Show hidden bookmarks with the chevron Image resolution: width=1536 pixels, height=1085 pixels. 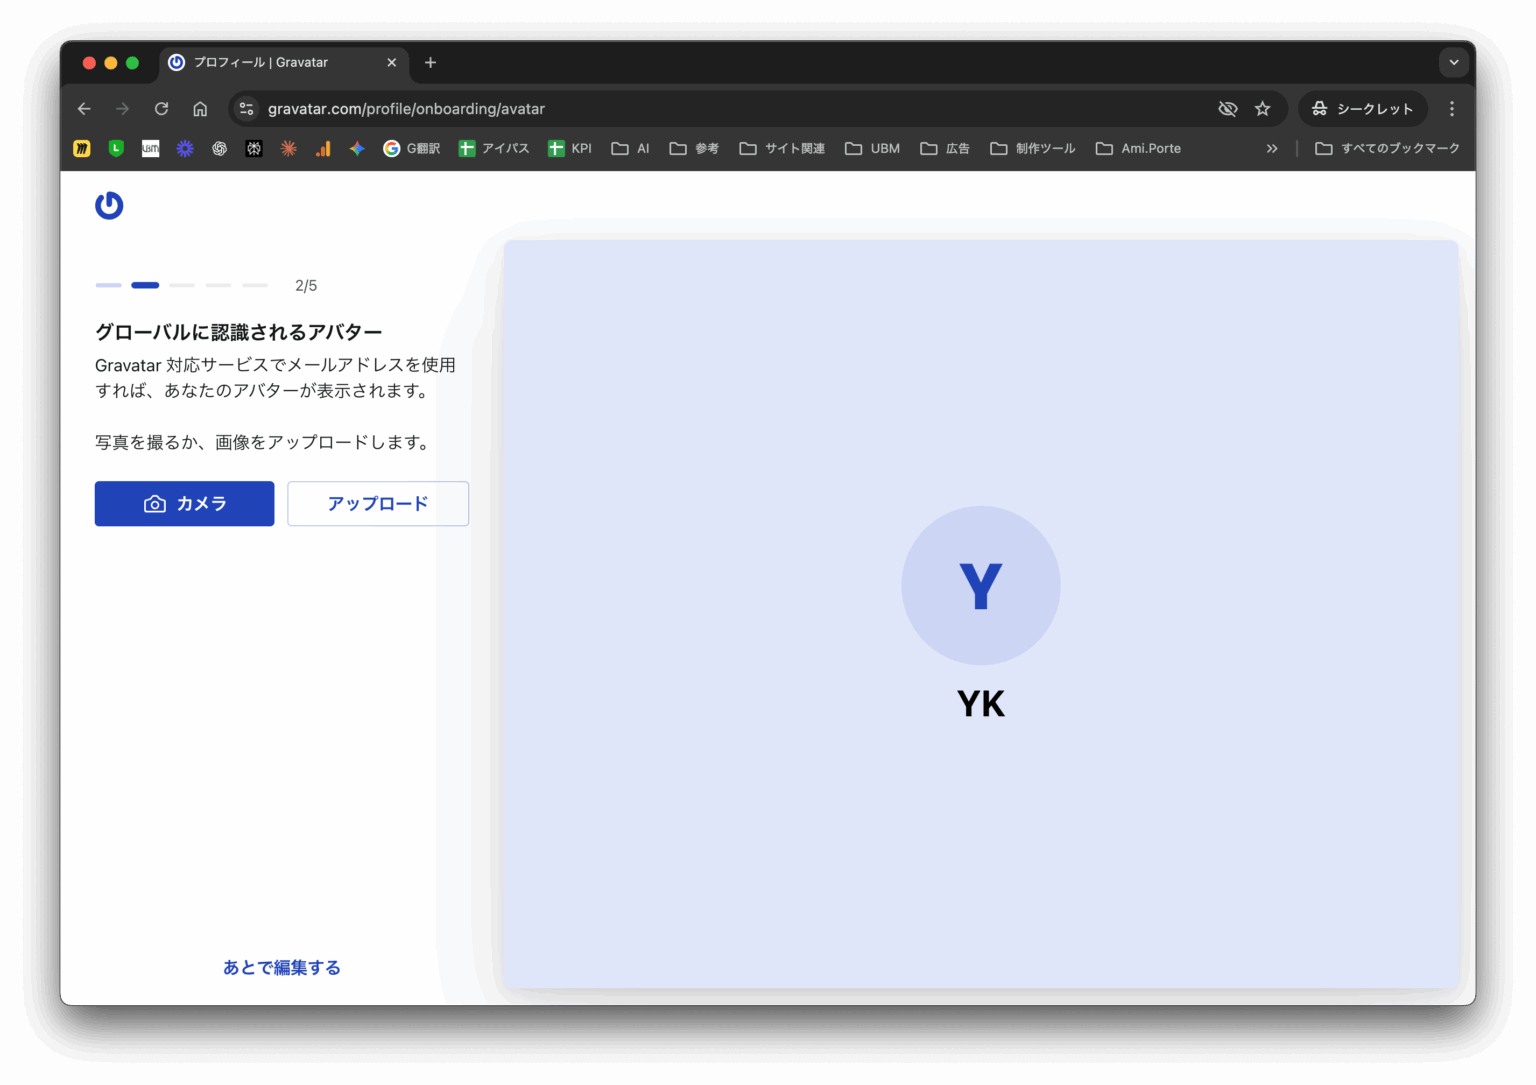(1272, 148)
